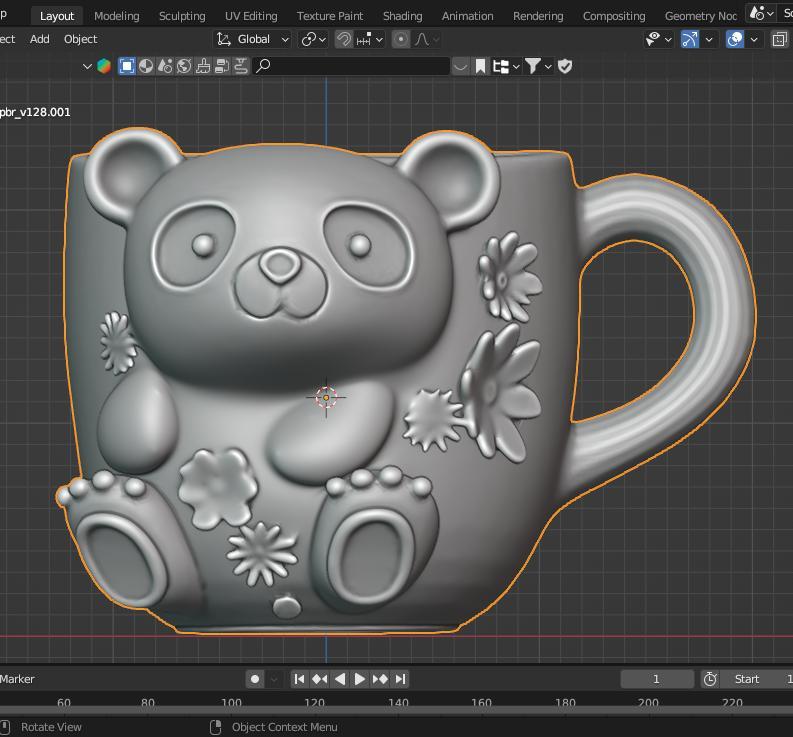Click the use preview range clock icon
This screenshot has height=737, width=793.
coord(710,679)
